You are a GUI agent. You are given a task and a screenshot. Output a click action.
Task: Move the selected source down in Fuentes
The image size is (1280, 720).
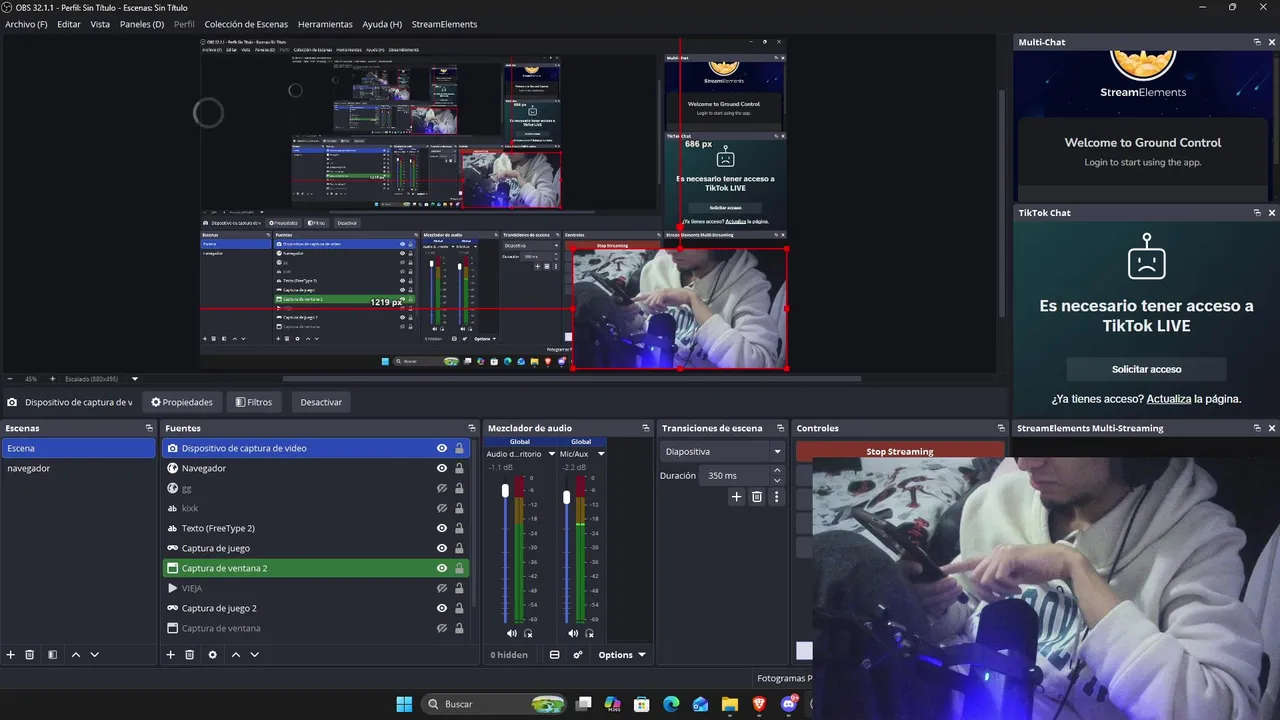click(254, 655)
